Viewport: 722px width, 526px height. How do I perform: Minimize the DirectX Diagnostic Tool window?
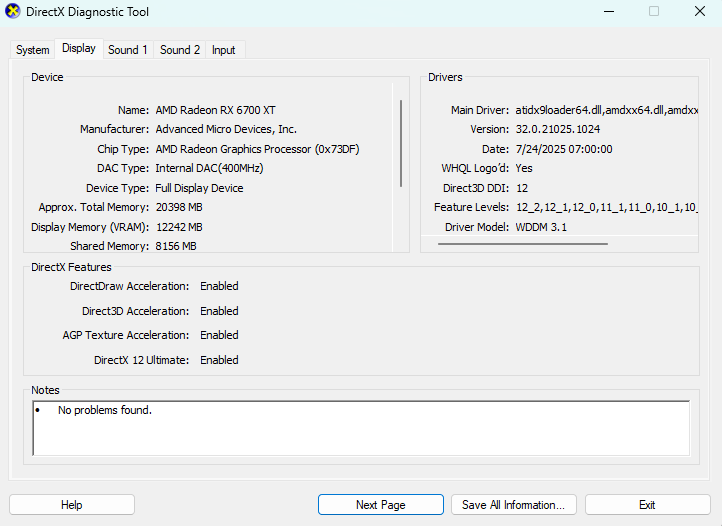tap(609, 12)
